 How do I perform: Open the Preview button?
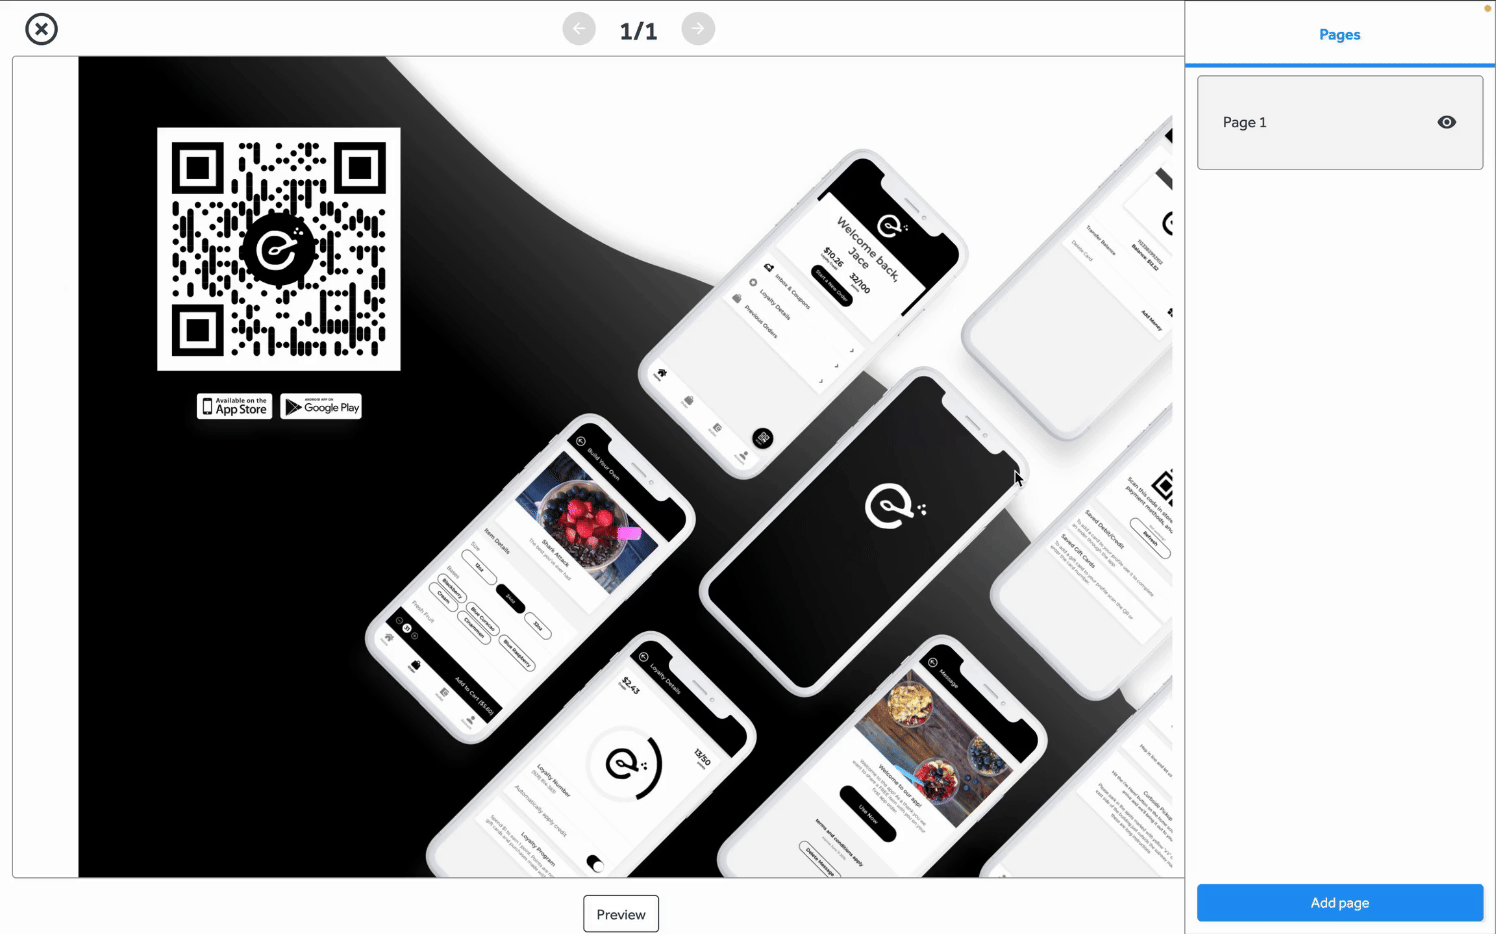[x=621, y=914]
